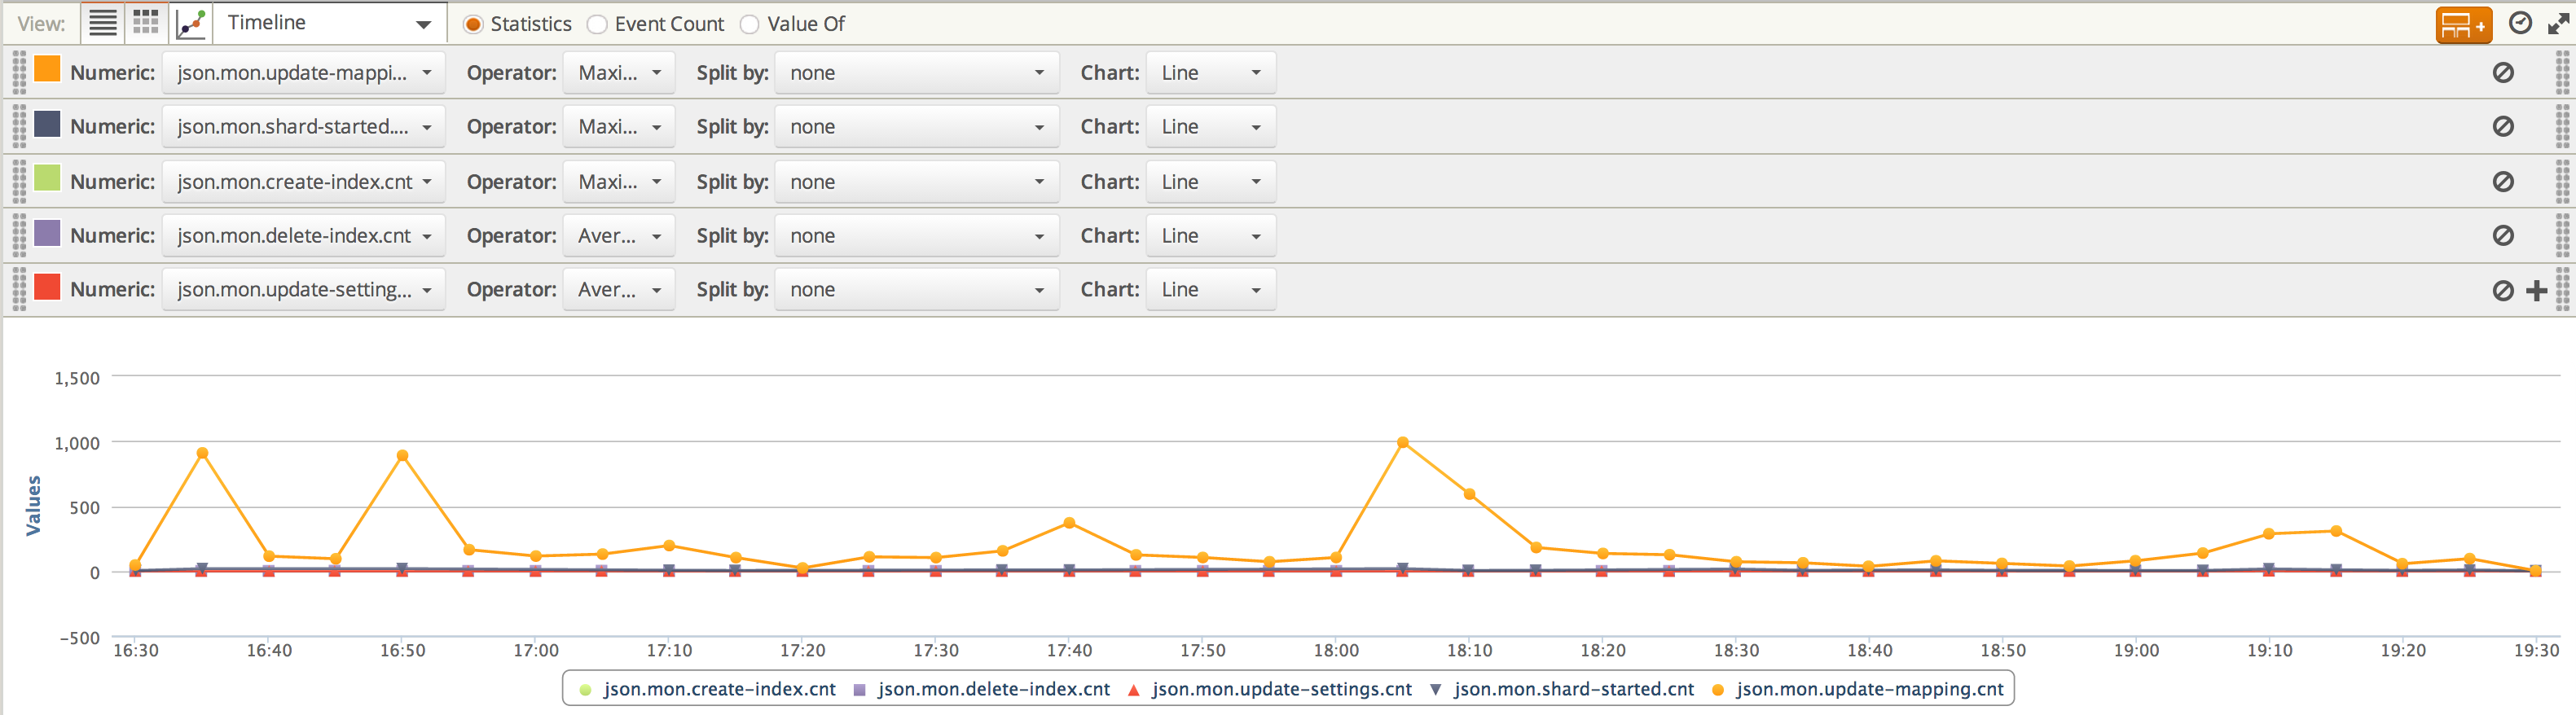Click the orange add-to-dashboard icon
This screenshot has height=715, width=2576.
(x=2462, y=25)
